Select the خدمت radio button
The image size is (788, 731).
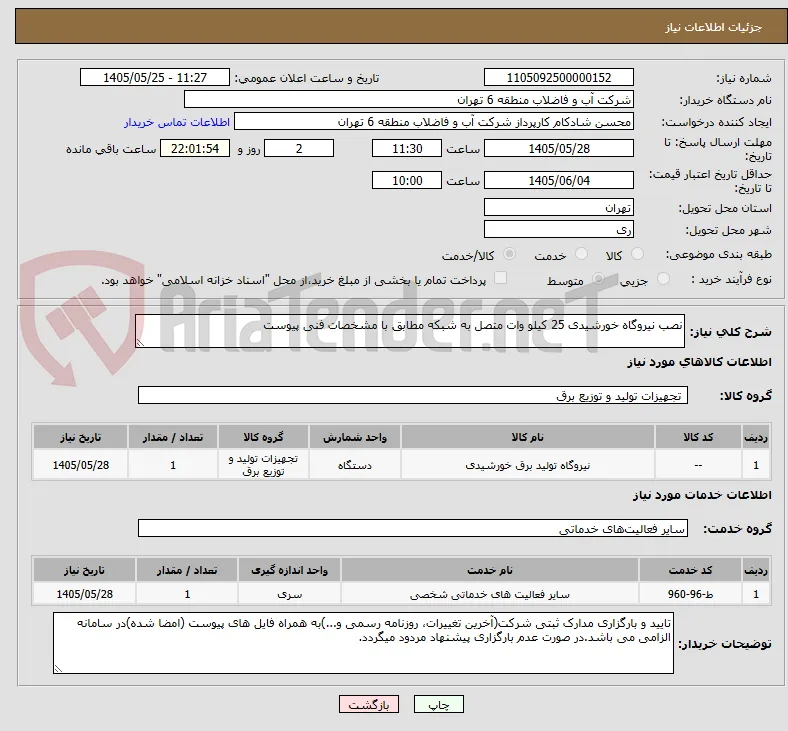581,254
